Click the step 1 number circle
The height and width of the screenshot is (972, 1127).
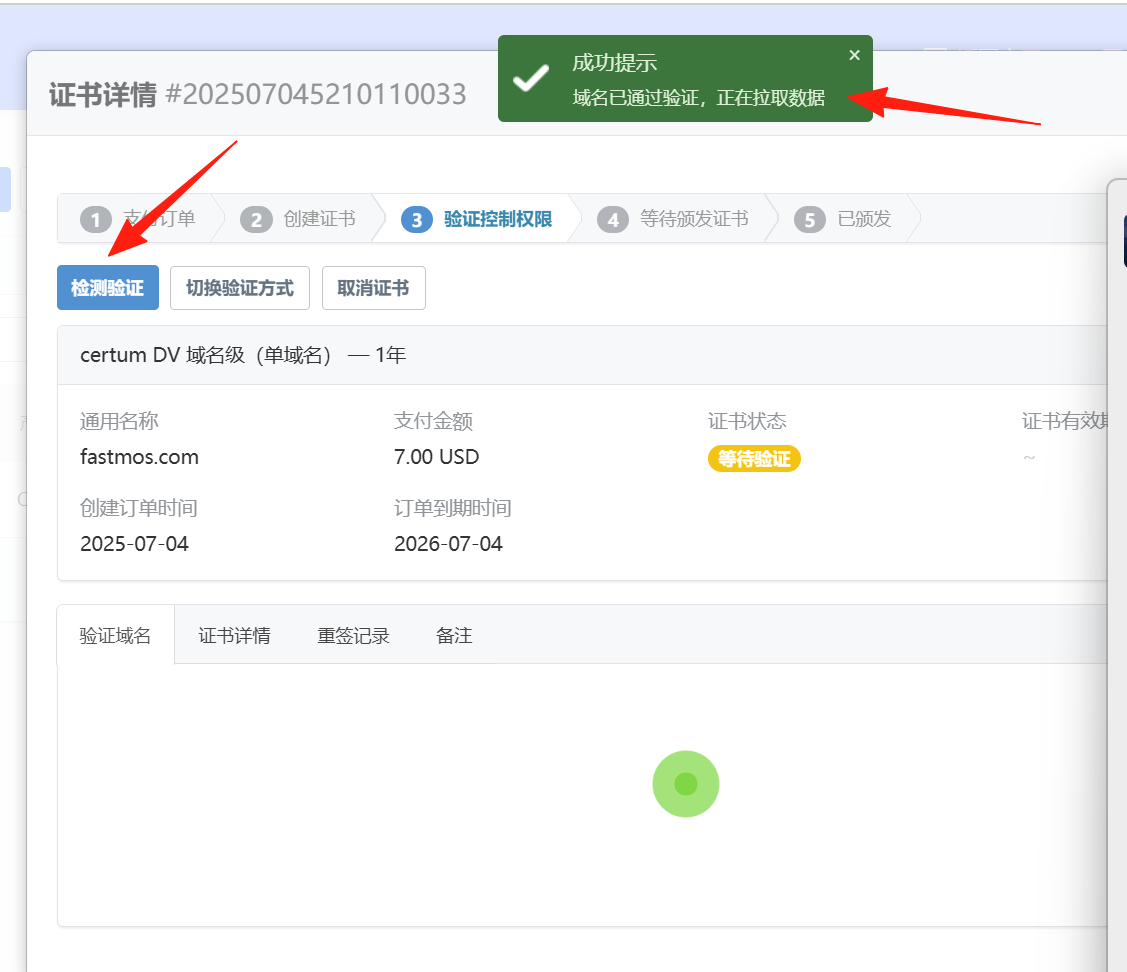tap(95, 219)
